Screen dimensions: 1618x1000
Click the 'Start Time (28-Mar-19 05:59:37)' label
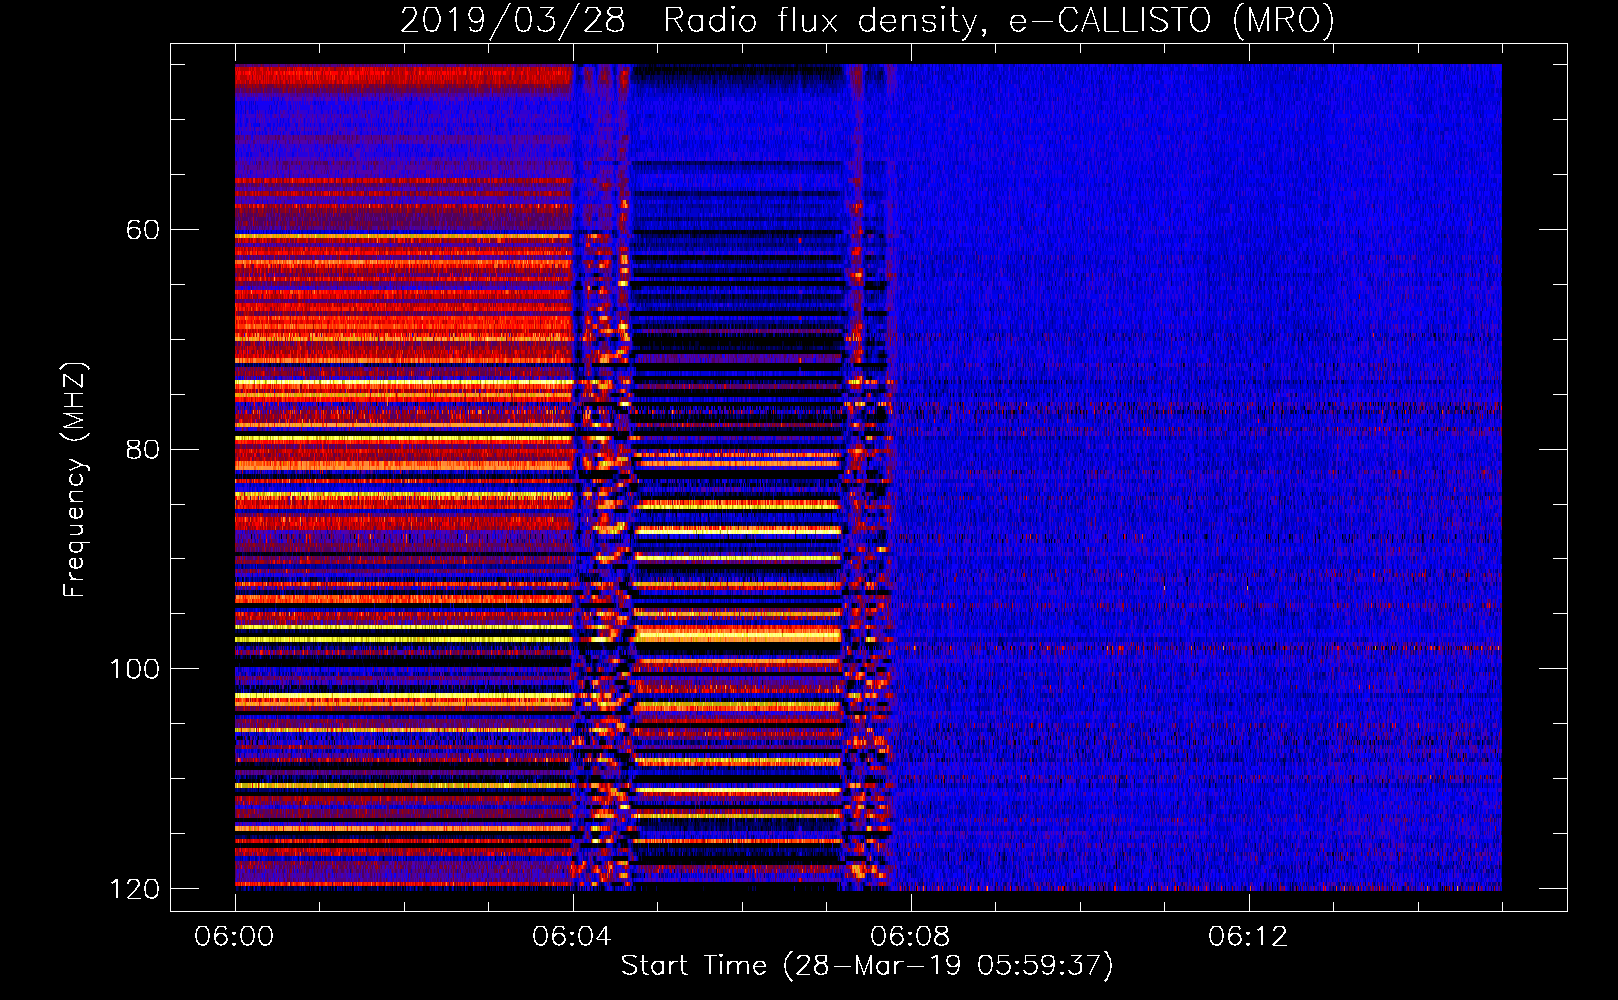click(867, 966)
